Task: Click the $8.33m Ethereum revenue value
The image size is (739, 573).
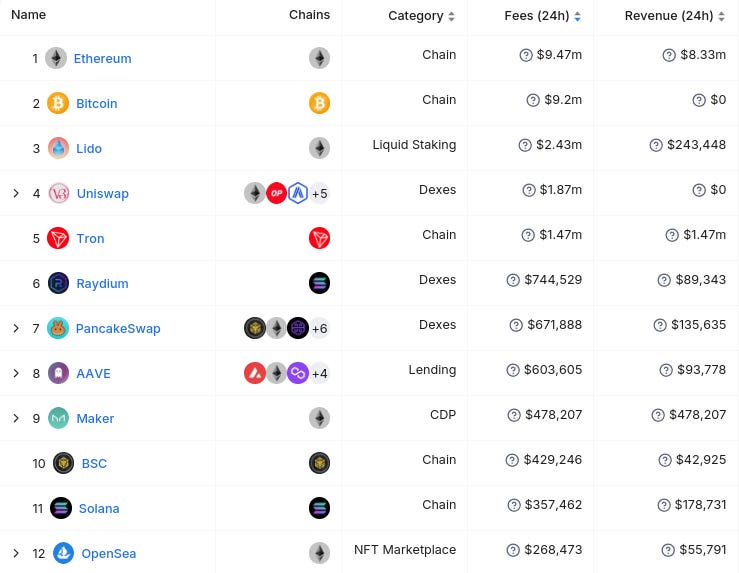Action: 703,55
